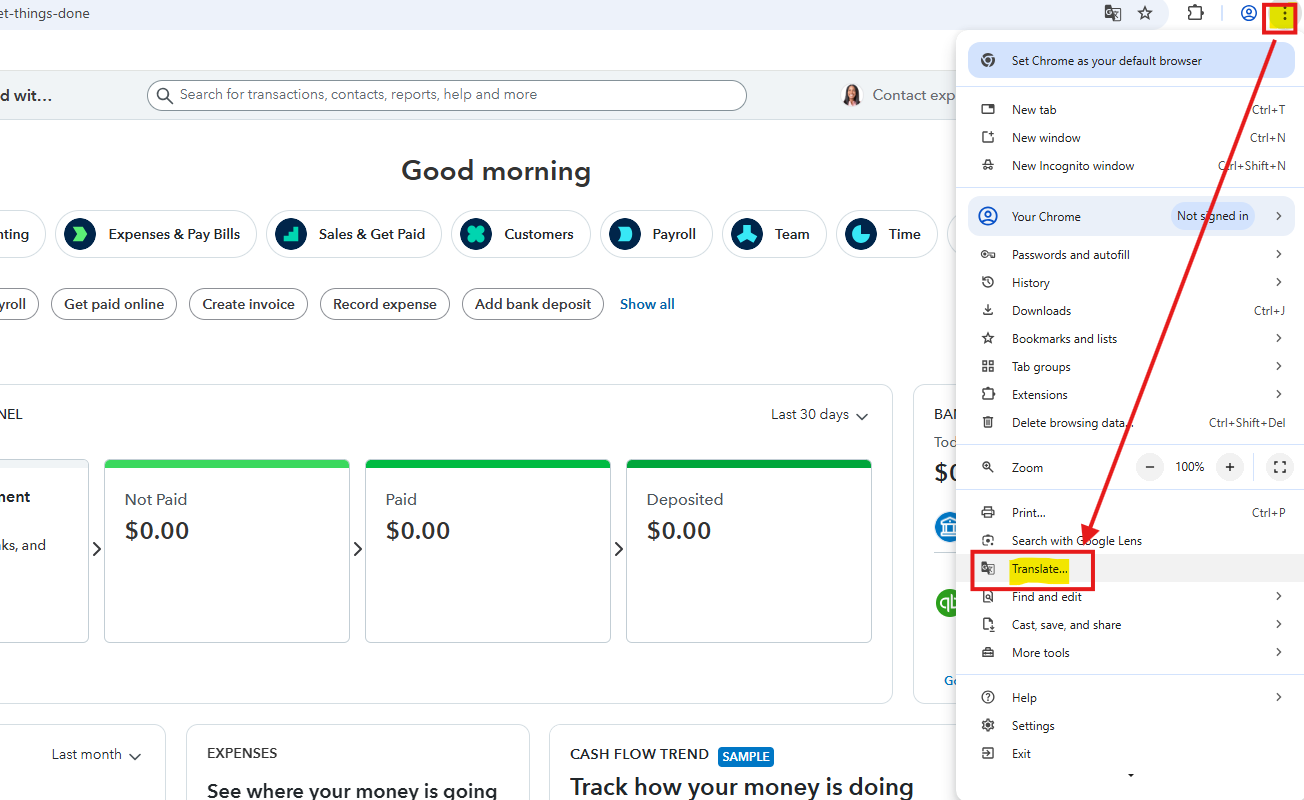1304x800 pixels.
Task: Open the Show all link
Action: pos(647,304)
